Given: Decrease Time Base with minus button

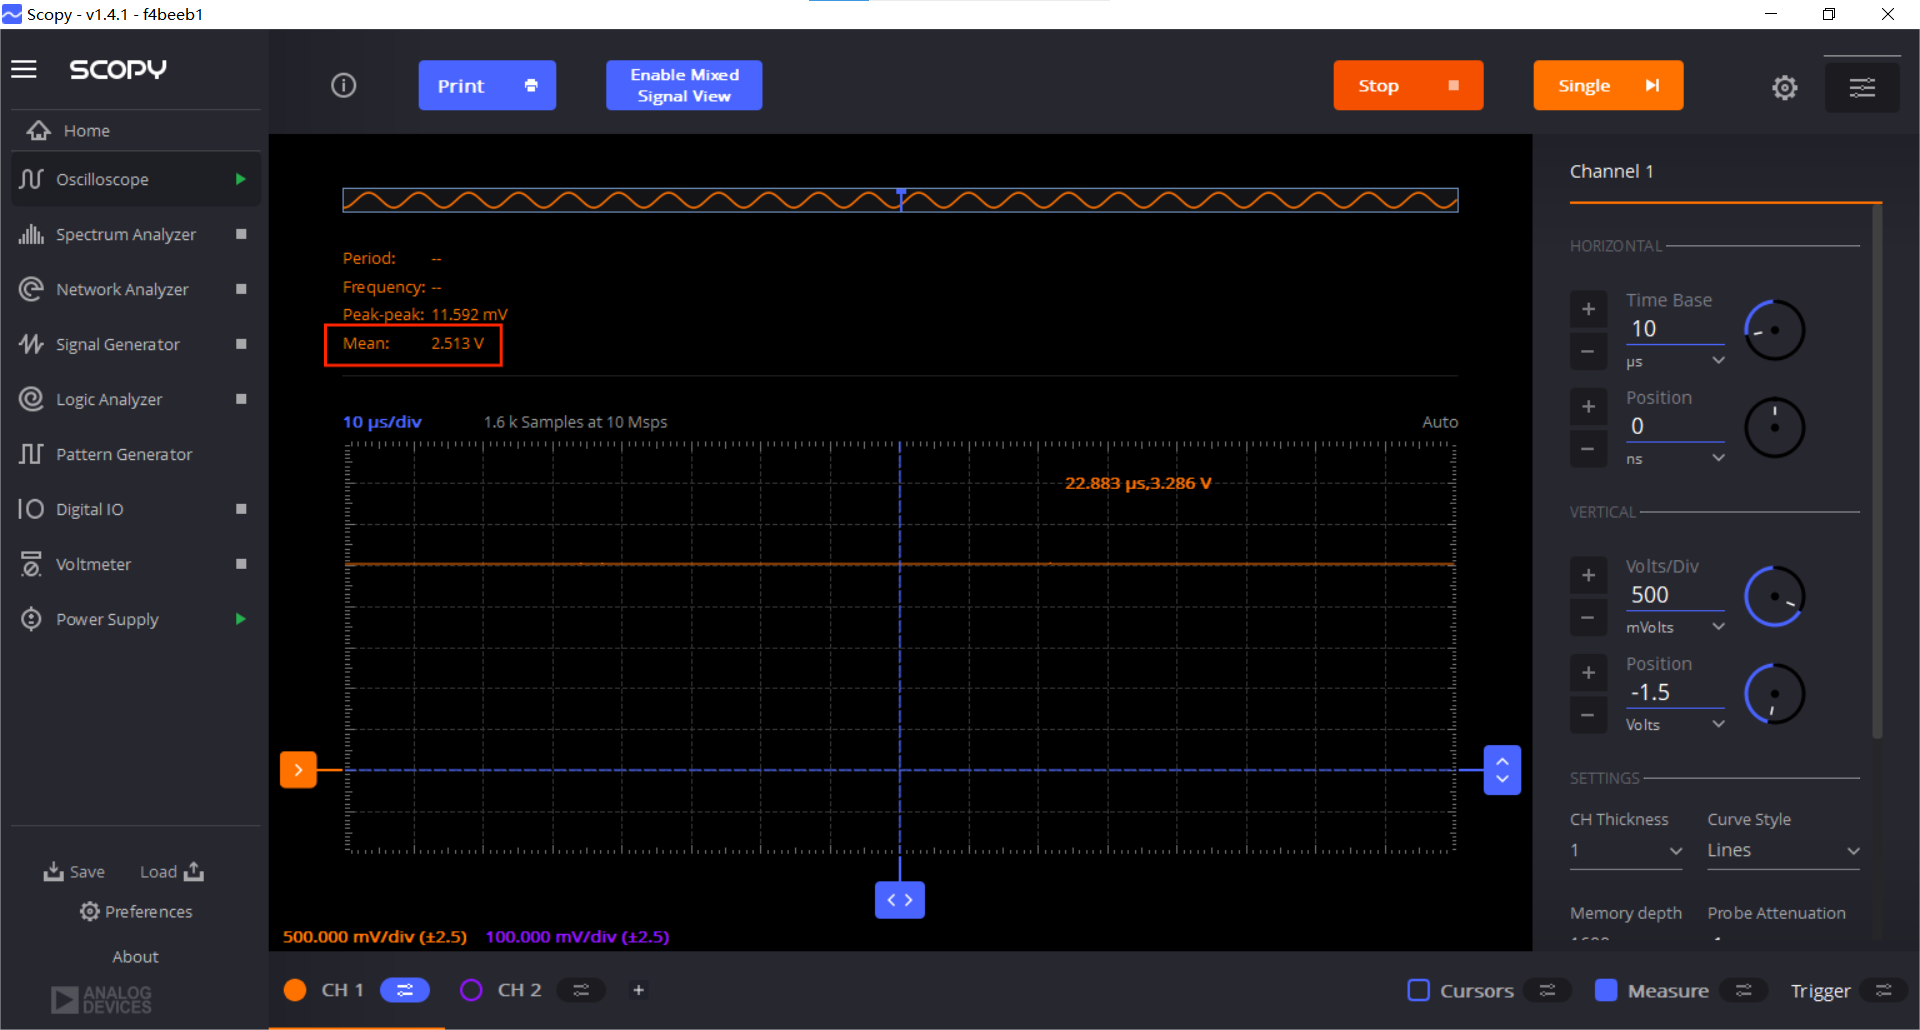Looking at the screenshot, I should [x=1588, y=351].
